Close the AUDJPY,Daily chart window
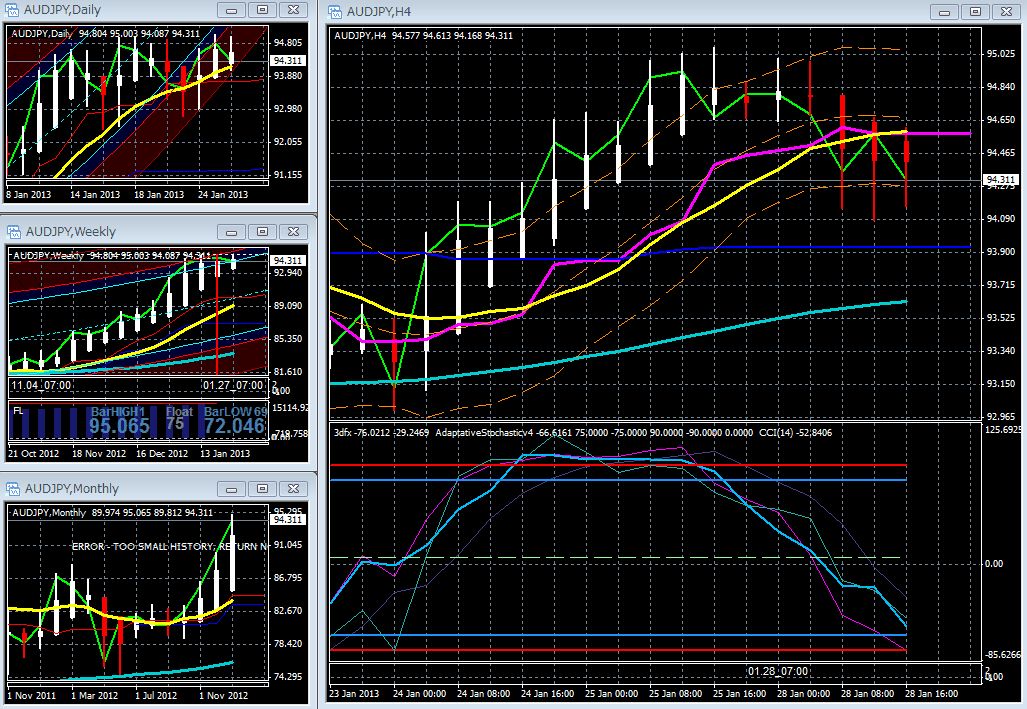 coord(293,10)
